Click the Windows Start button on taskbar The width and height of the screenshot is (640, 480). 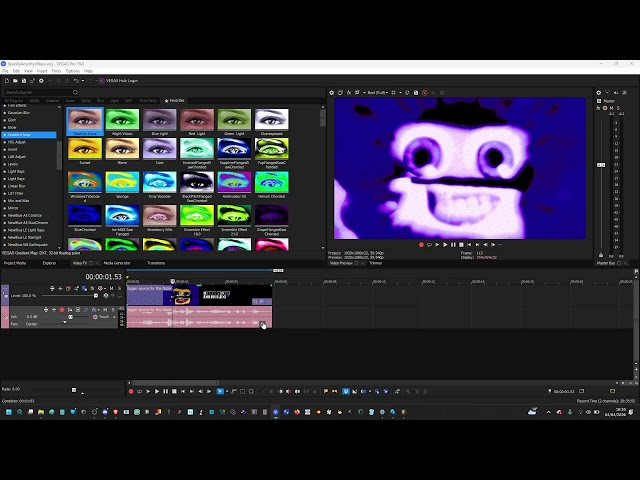coord(9,412)
